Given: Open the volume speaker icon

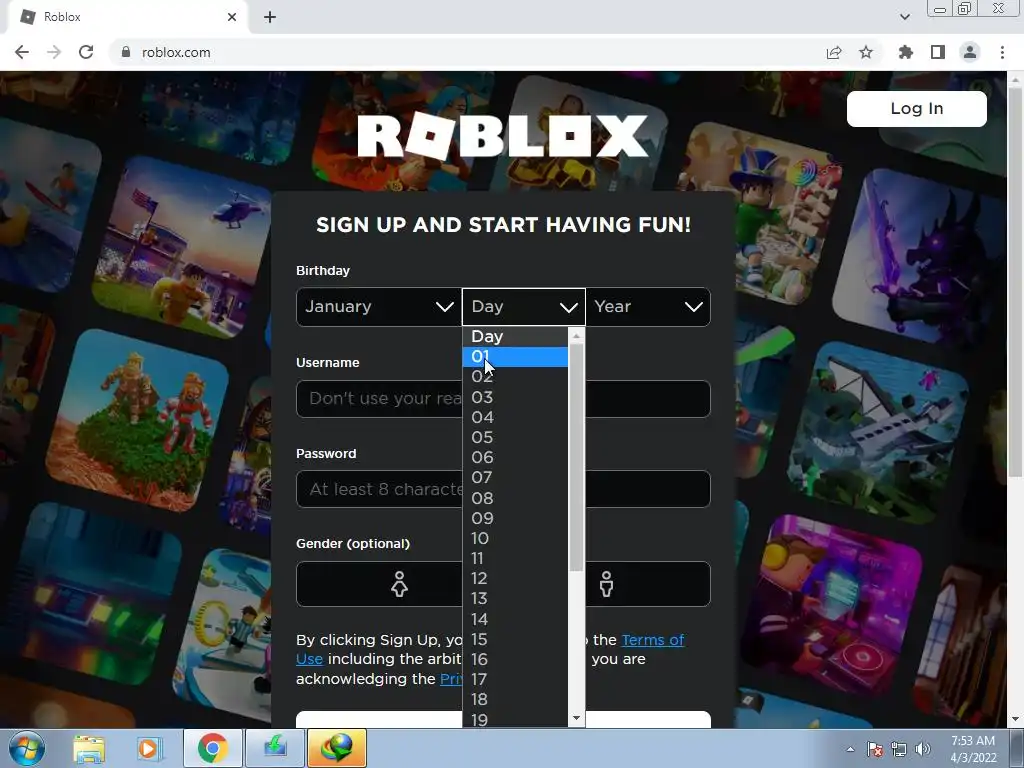Looking at the screenshot, I should click(x=923, y=749).
